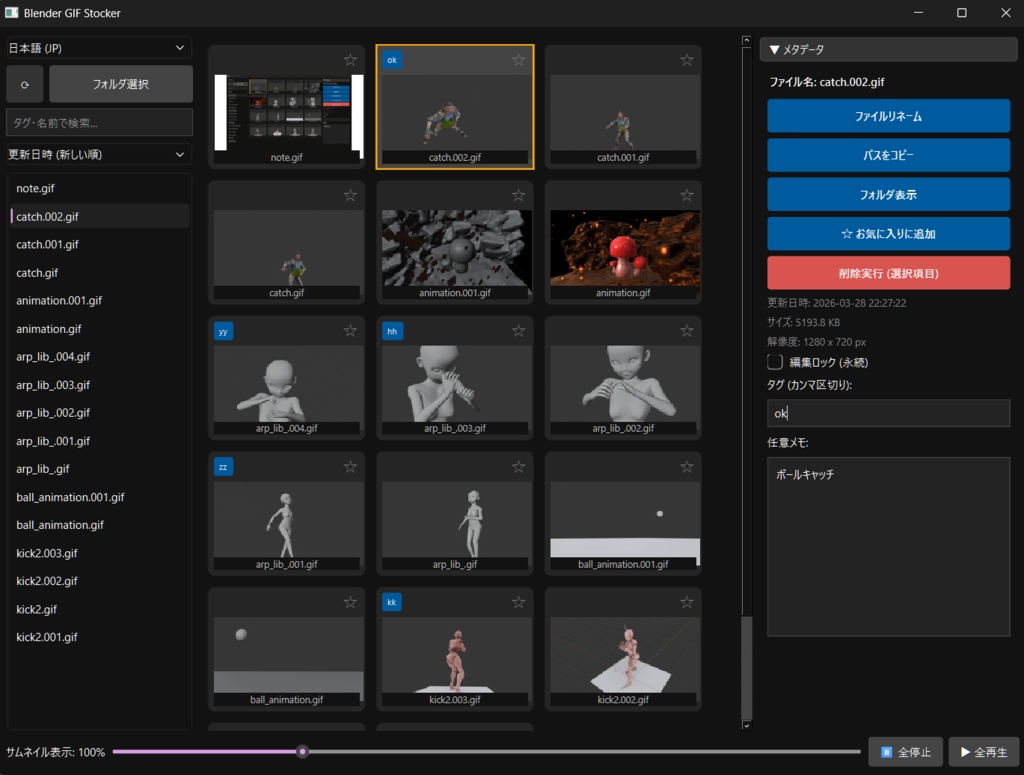Click the hh tag badge on arp_lib_.003.gif
Image resolution: width=1024 pixels, height=775 pixels.
[391, 330]
